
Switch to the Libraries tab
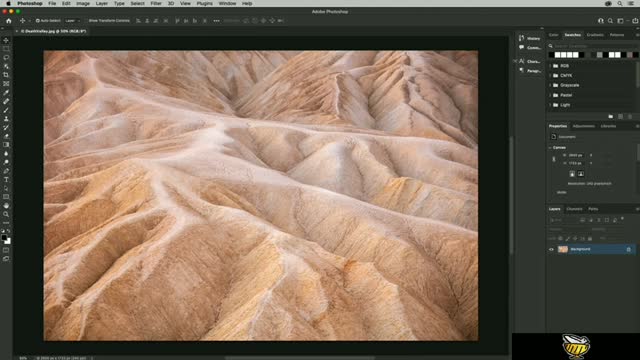pos(608,126)
